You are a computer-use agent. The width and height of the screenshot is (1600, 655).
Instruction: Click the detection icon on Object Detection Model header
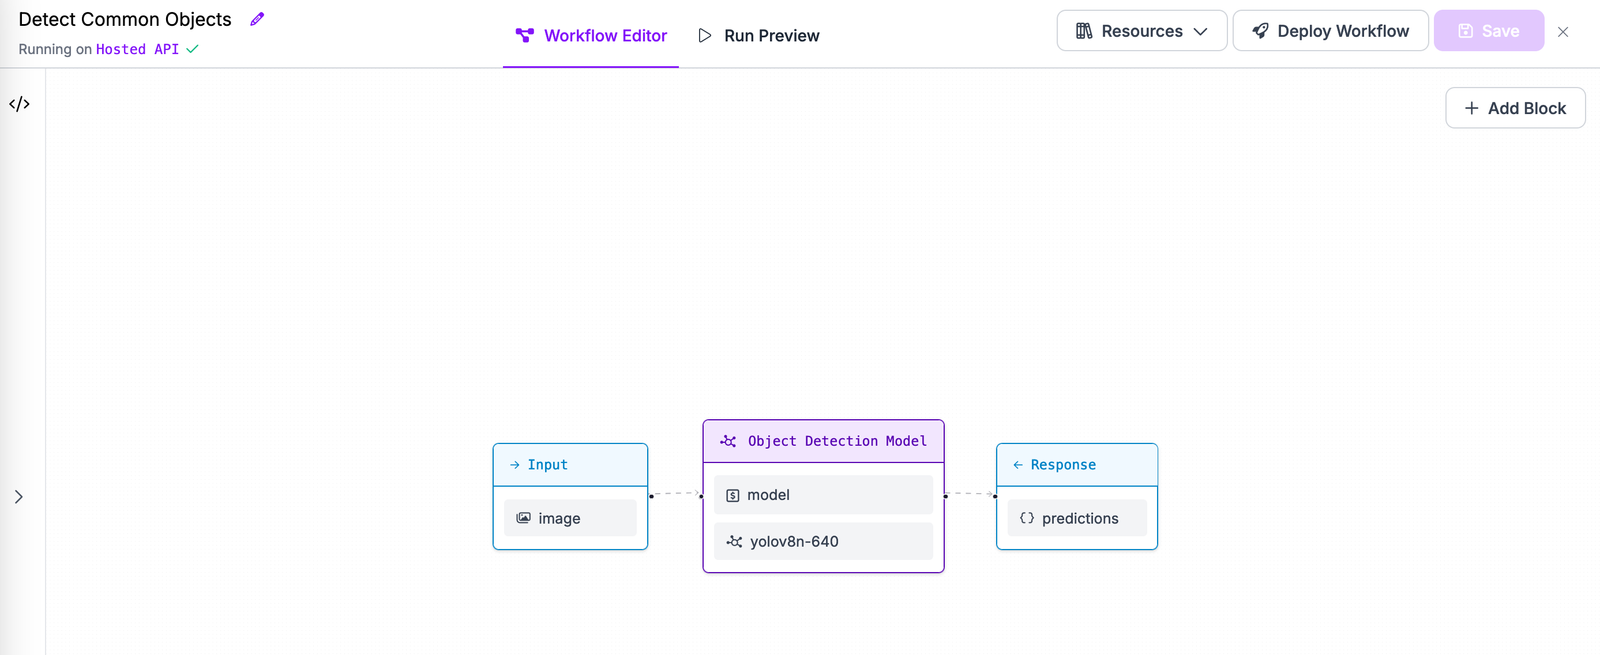pos(728,440)
